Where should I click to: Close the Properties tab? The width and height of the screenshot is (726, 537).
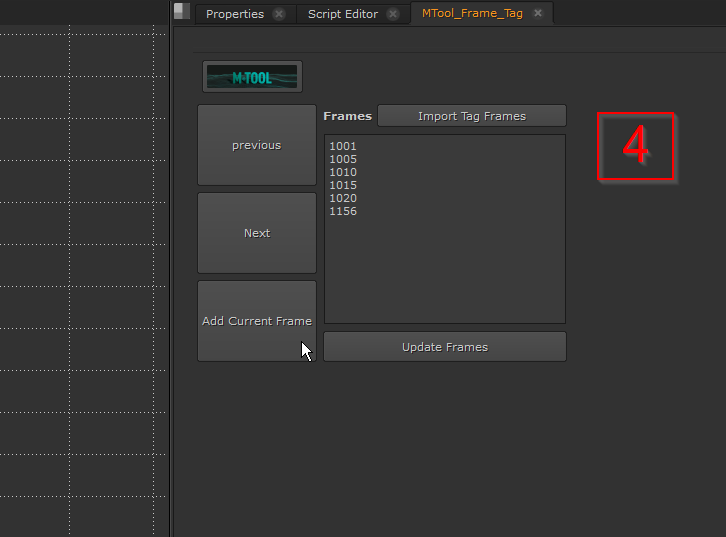[278, 14]
